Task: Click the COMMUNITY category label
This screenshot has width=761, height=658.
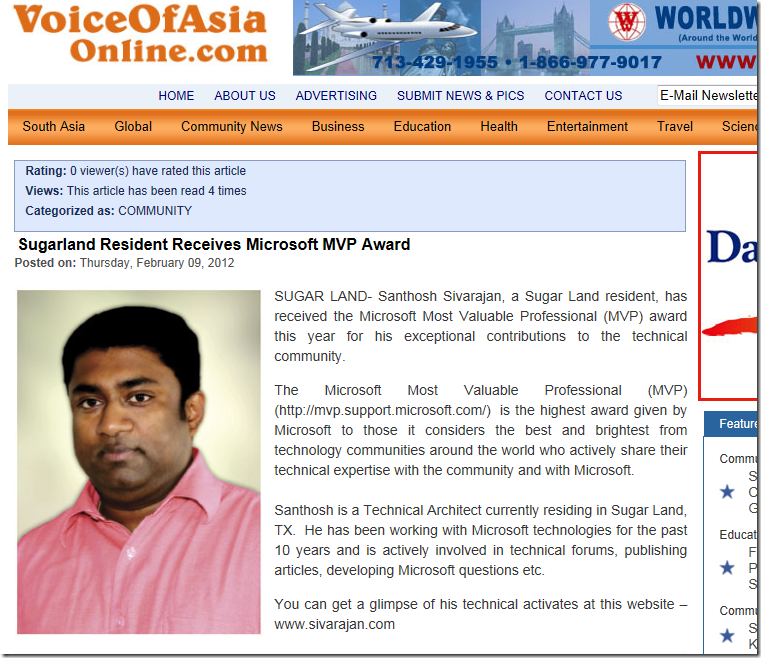Action: tap(155, 211)
